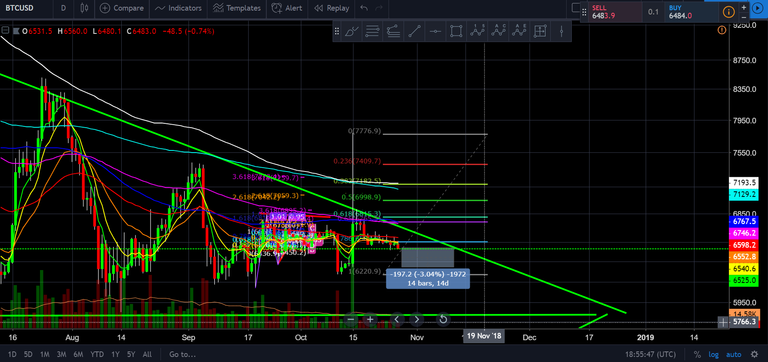Click the redo arrow

tap(378, 8)
